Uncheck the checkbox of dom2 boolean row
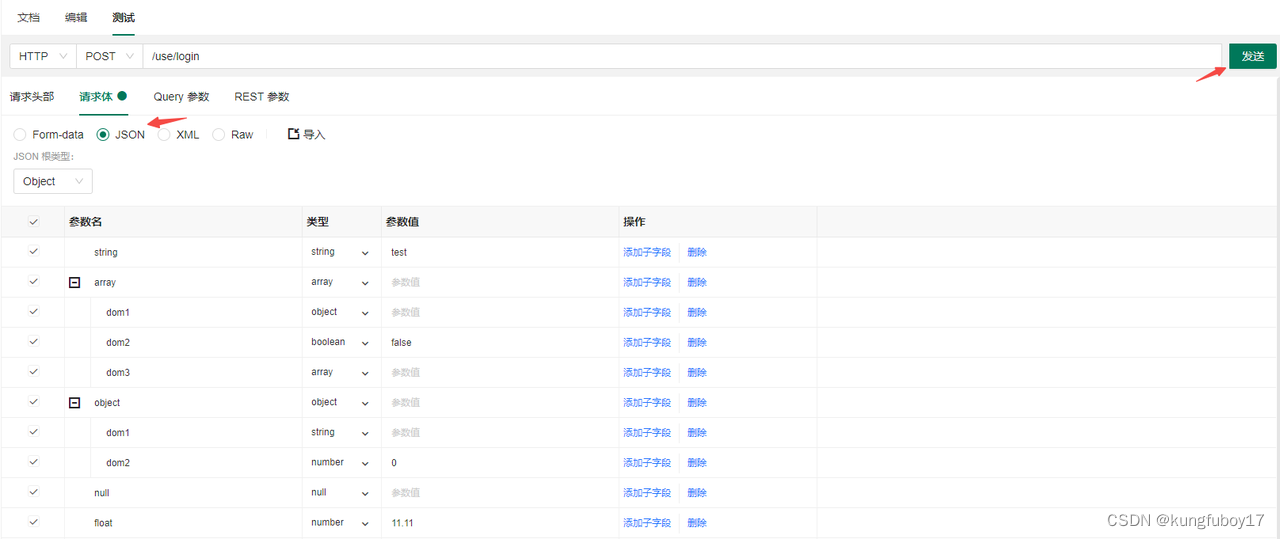1280x539 pixels. [34, 342]
